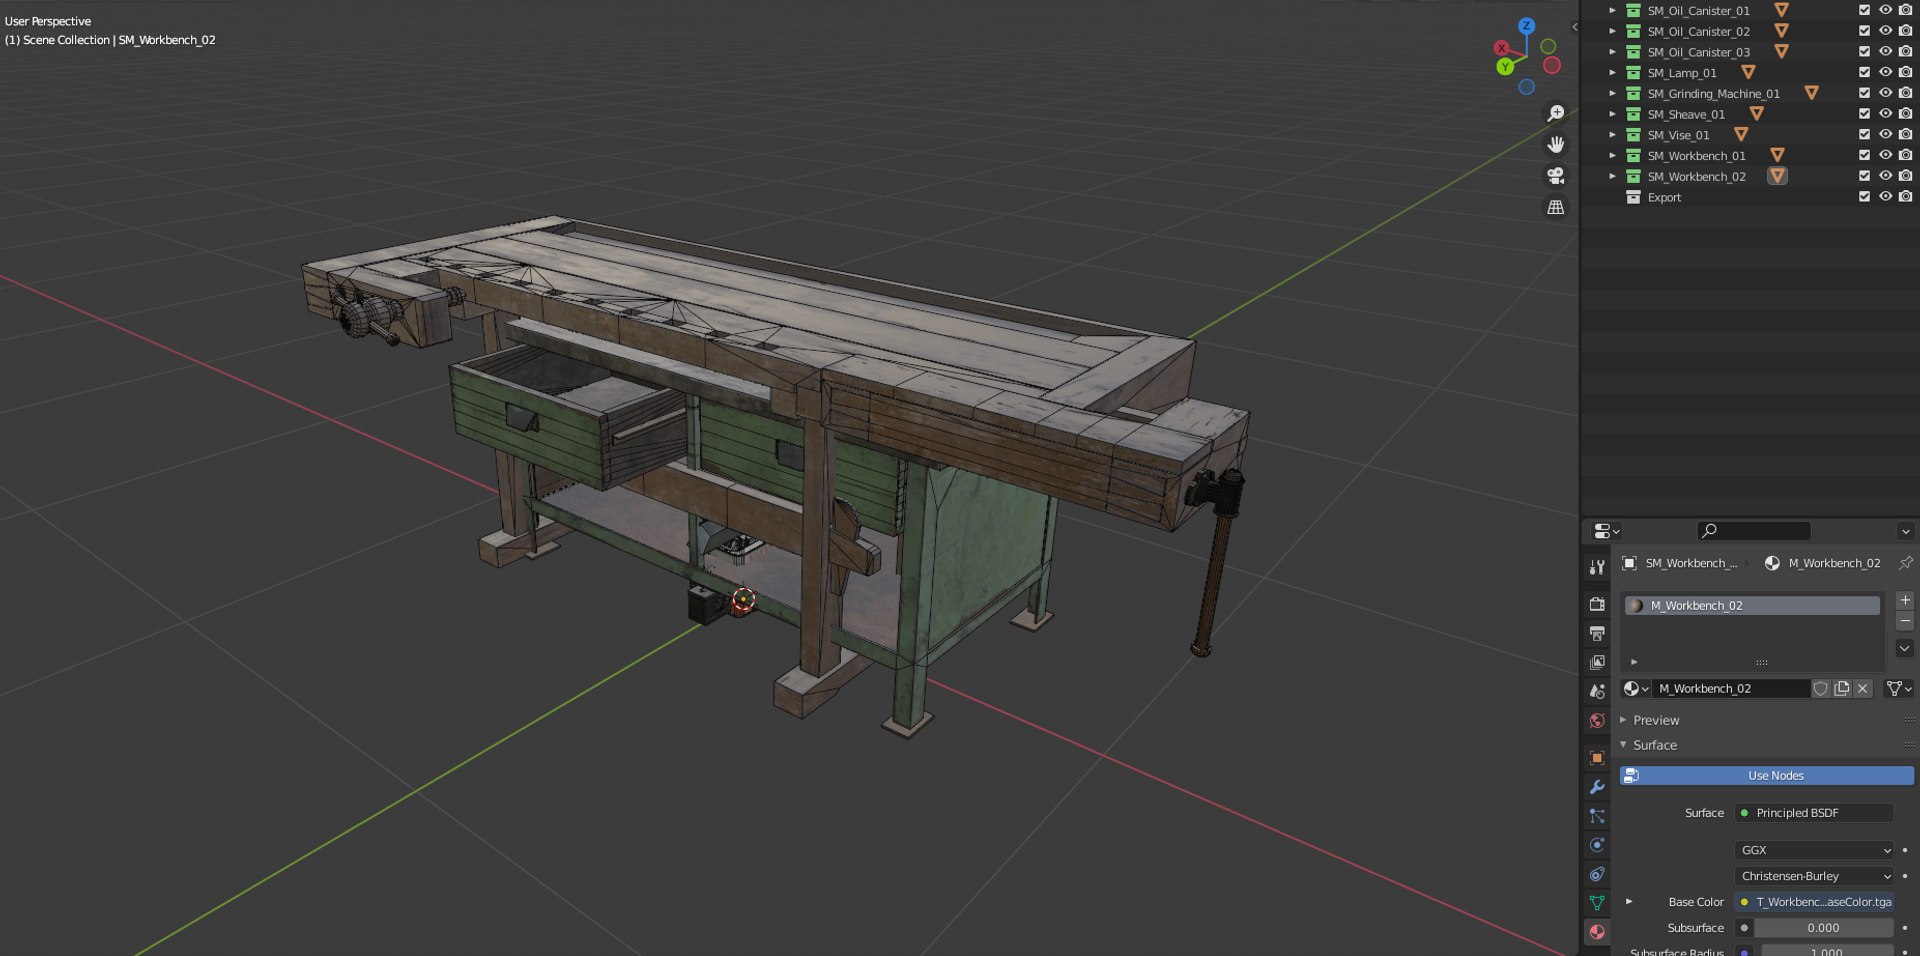
Task: Add material slot with plus button
Action: 1905,600
